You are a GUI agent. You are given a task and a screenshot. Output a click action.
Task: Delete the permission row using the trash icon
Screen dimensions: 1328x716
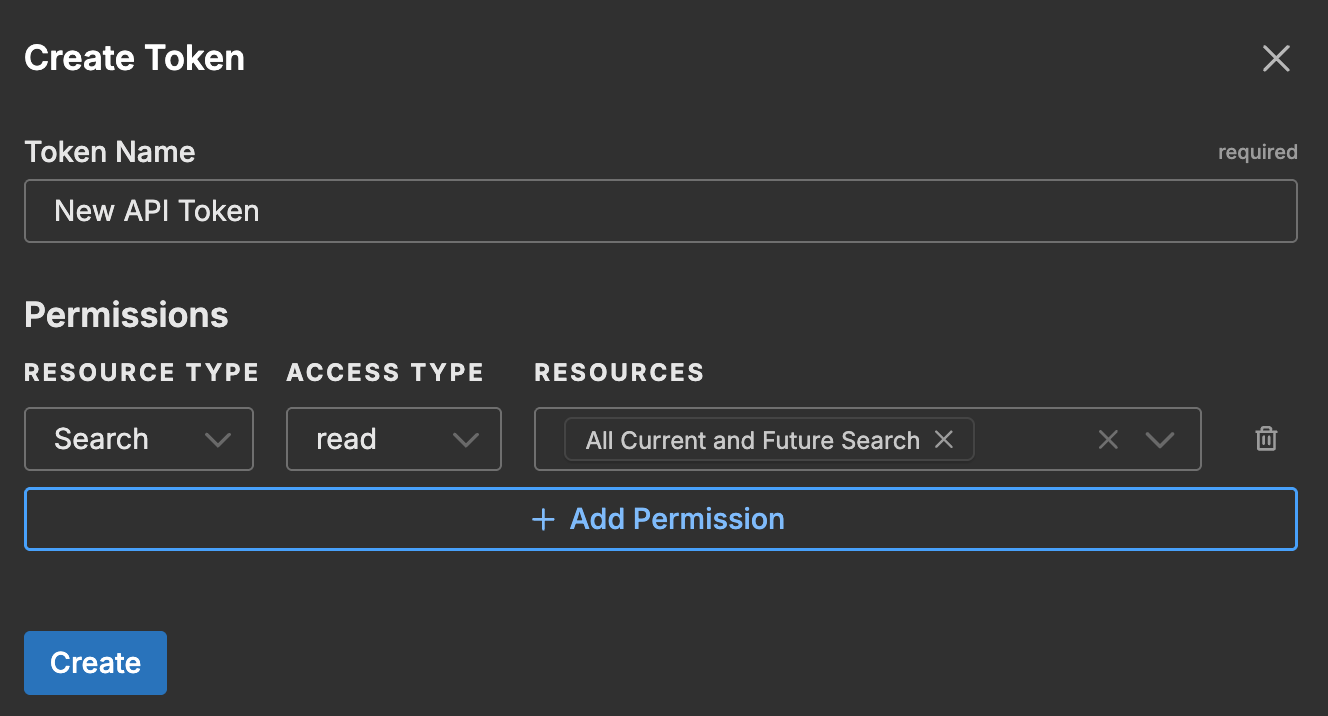(x=1266, y=439)
